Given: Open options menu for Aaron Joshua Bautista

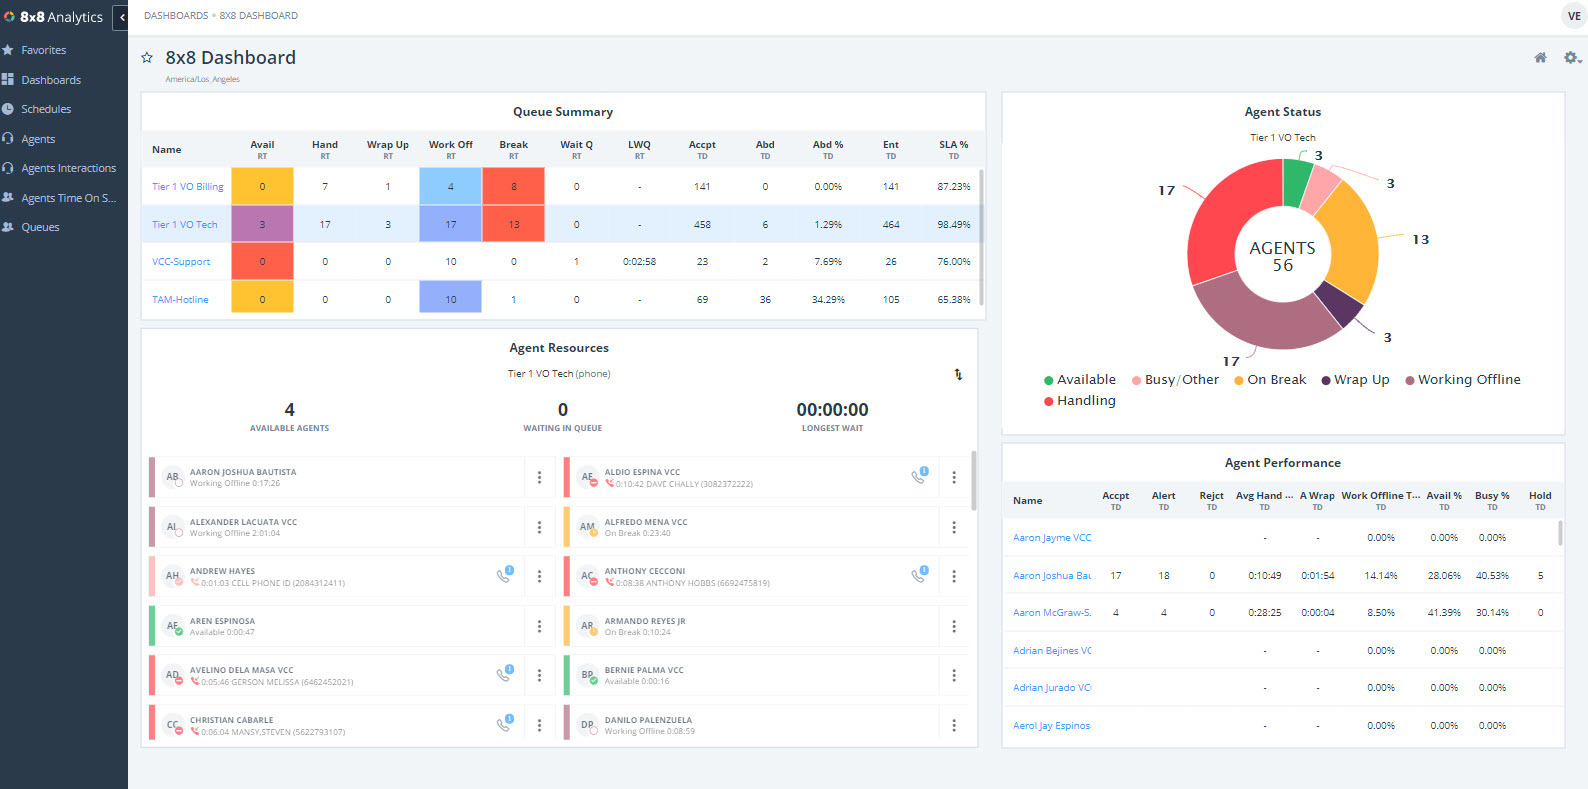Looking at the screenshot, I should [x=539, y=478].
